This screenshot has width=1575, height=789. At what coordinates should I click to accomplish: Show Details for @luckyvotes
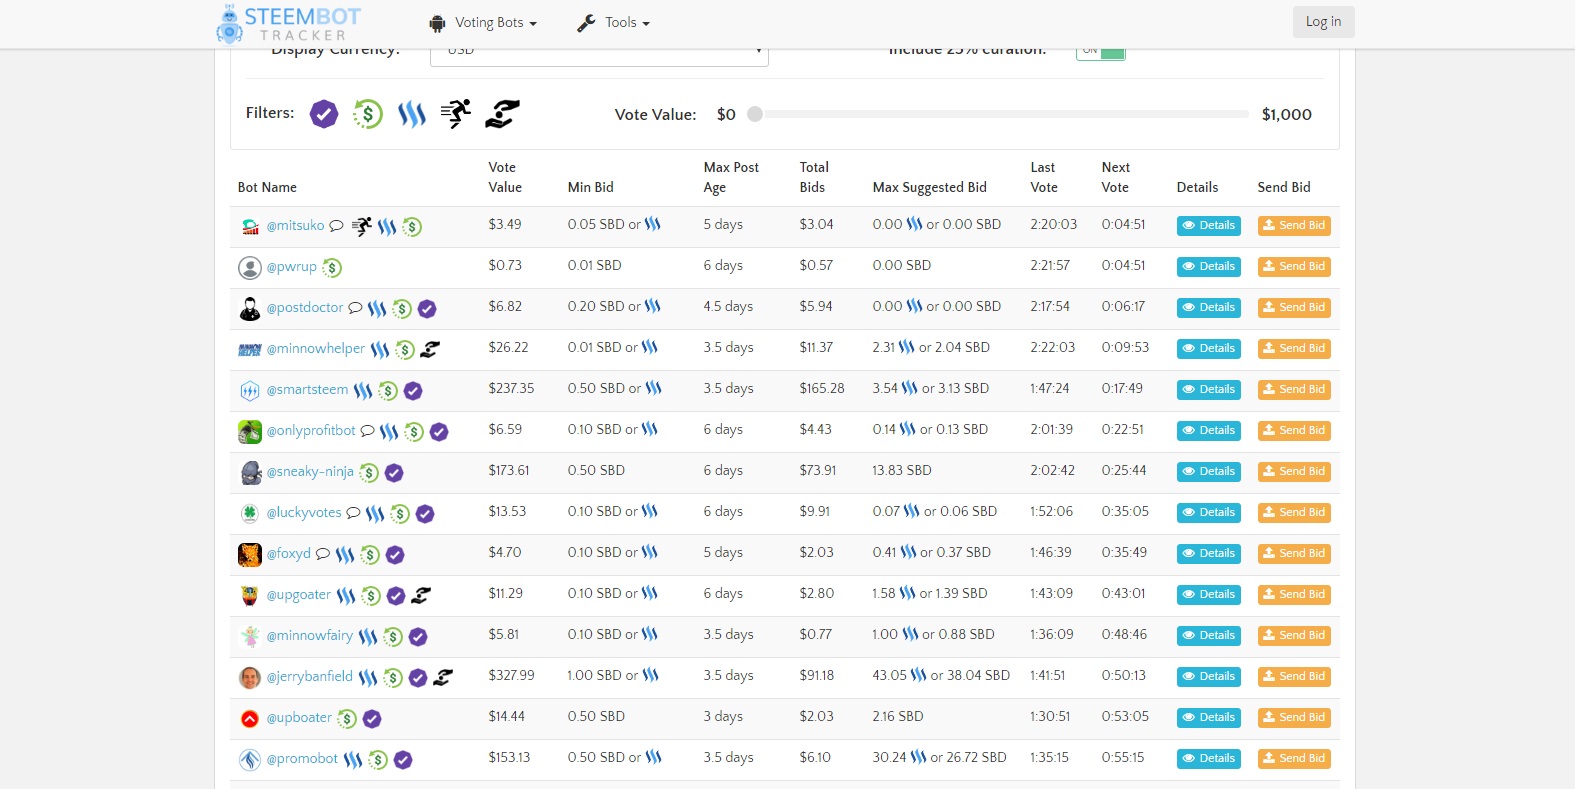(1209, 513)
